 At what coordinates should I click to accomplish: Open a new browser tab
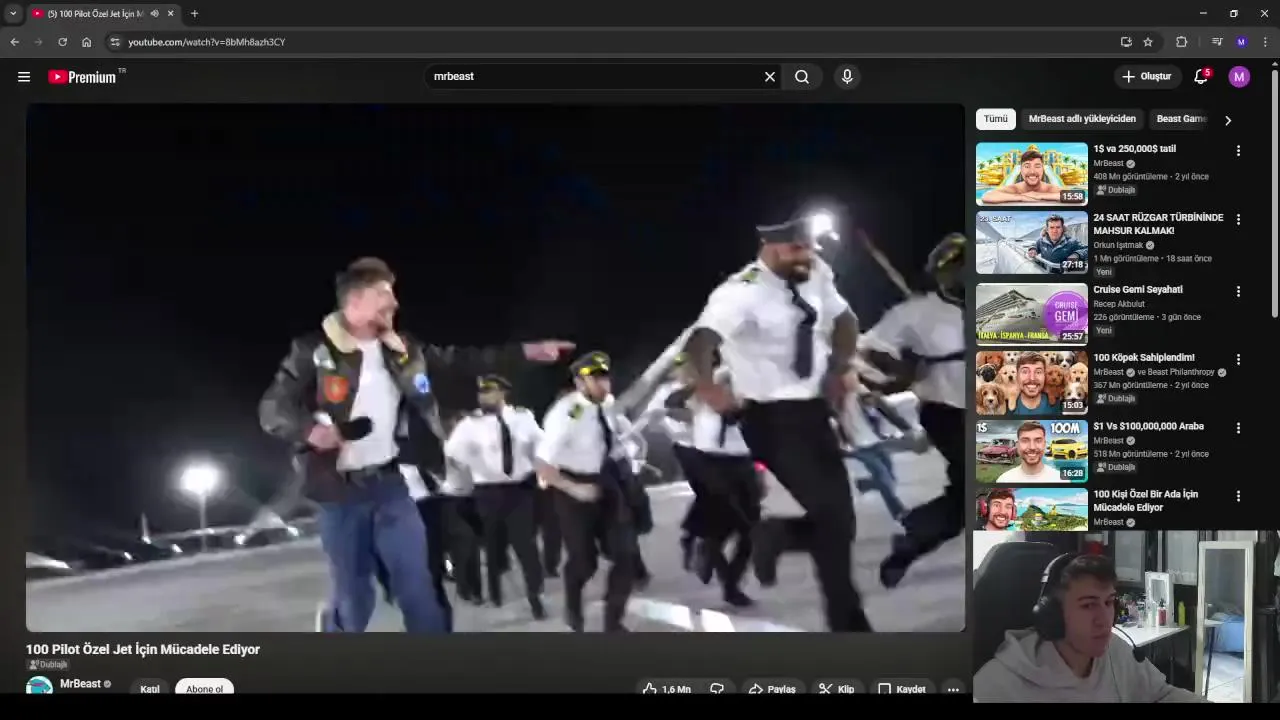(x=194, y=14)
